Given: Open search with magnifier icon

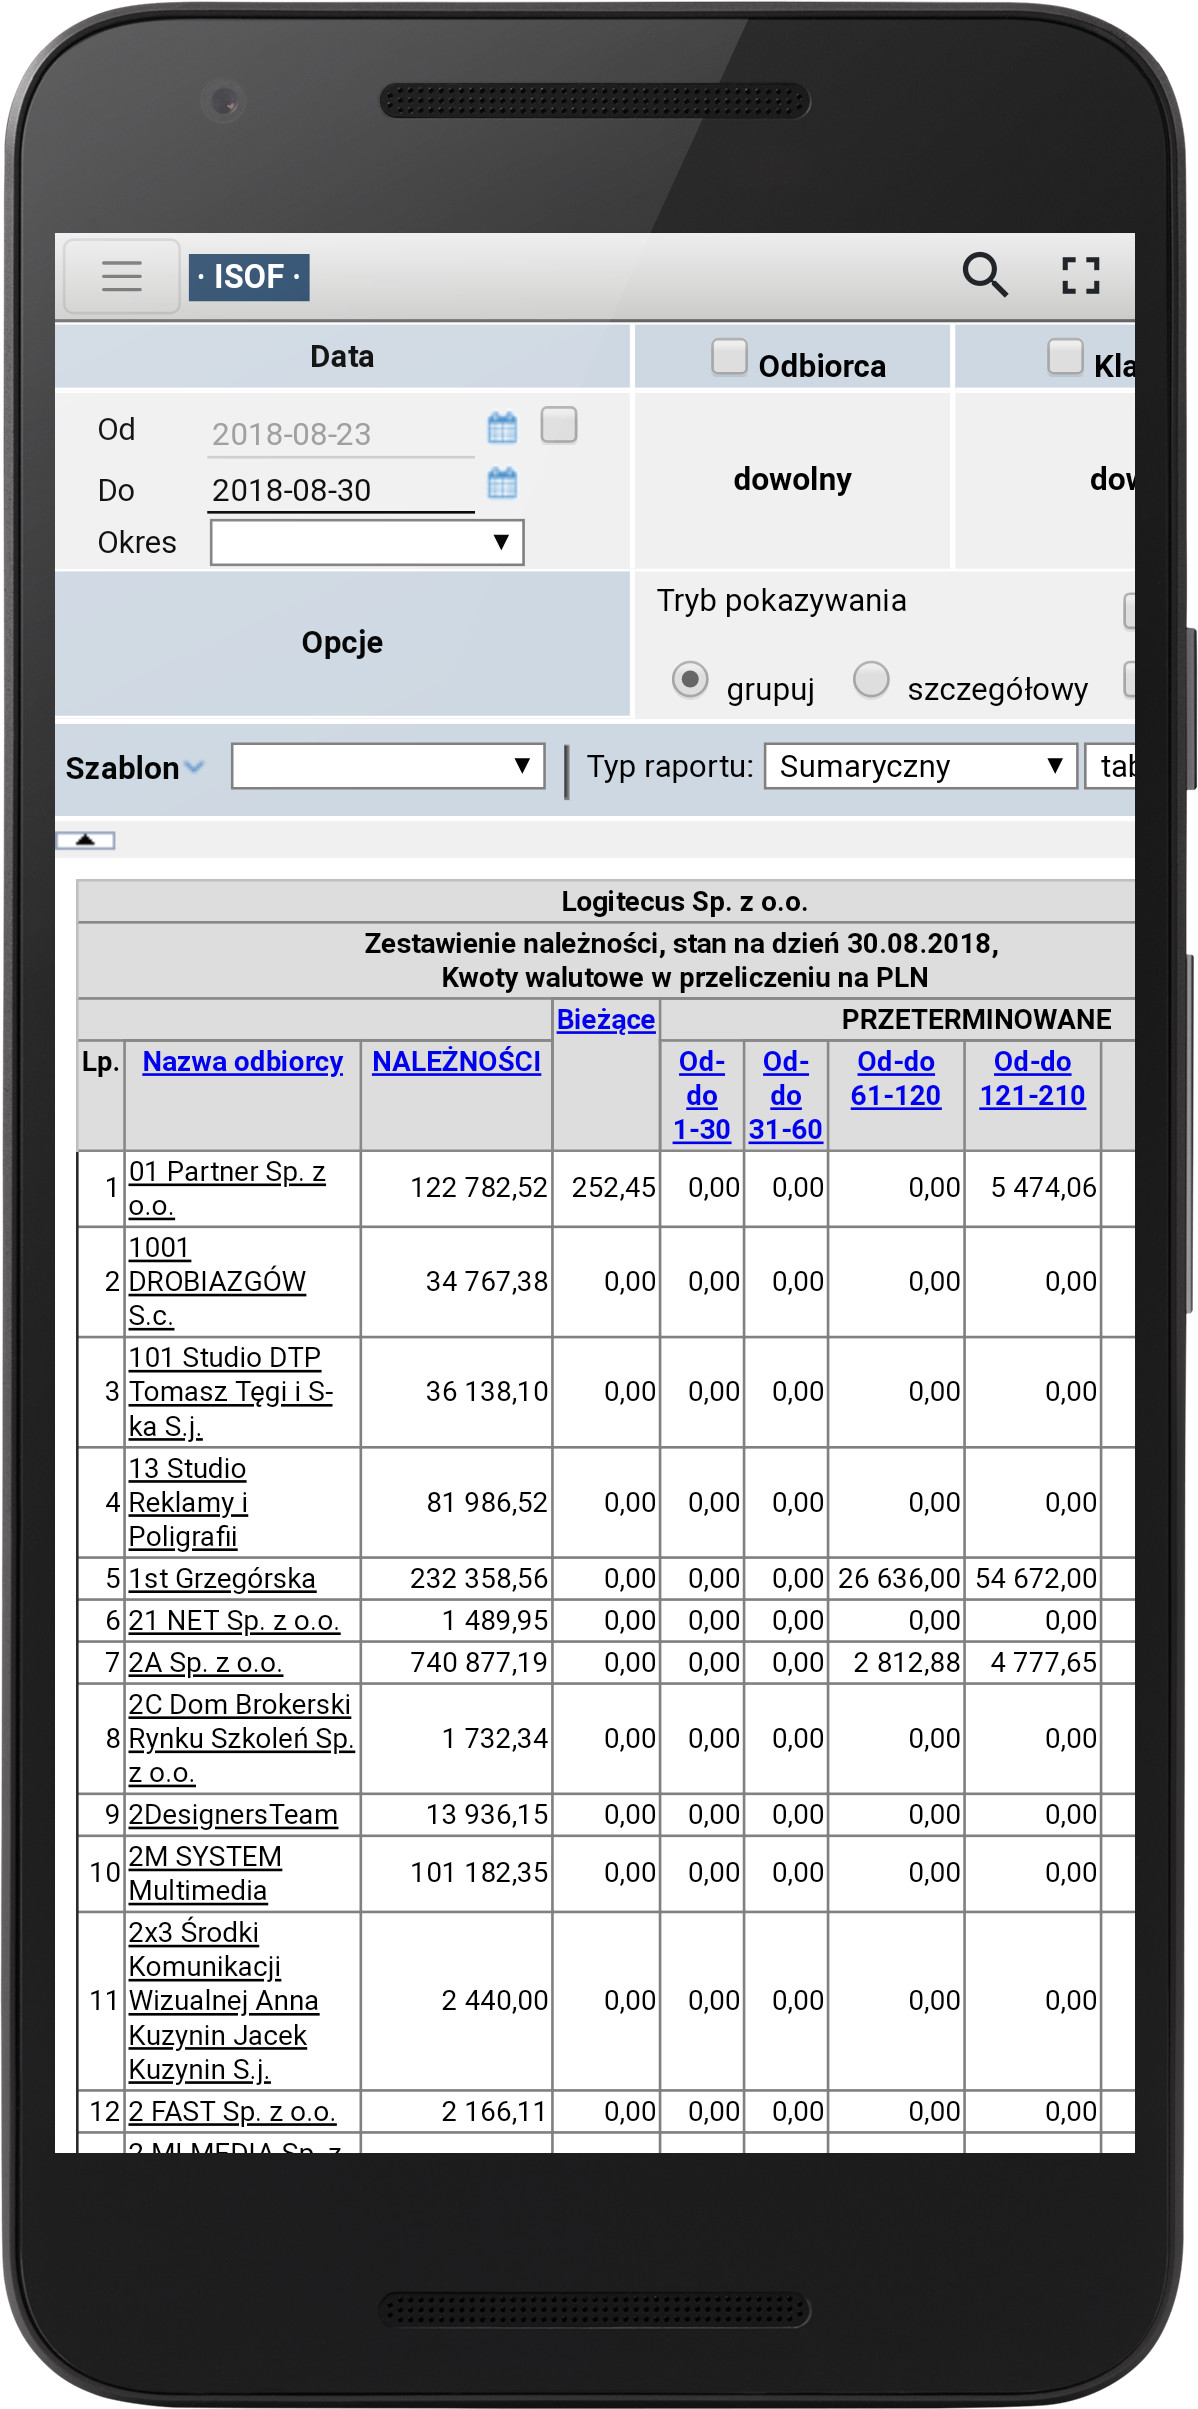Looking at the screenshot, I should click(x=984, y=275).
